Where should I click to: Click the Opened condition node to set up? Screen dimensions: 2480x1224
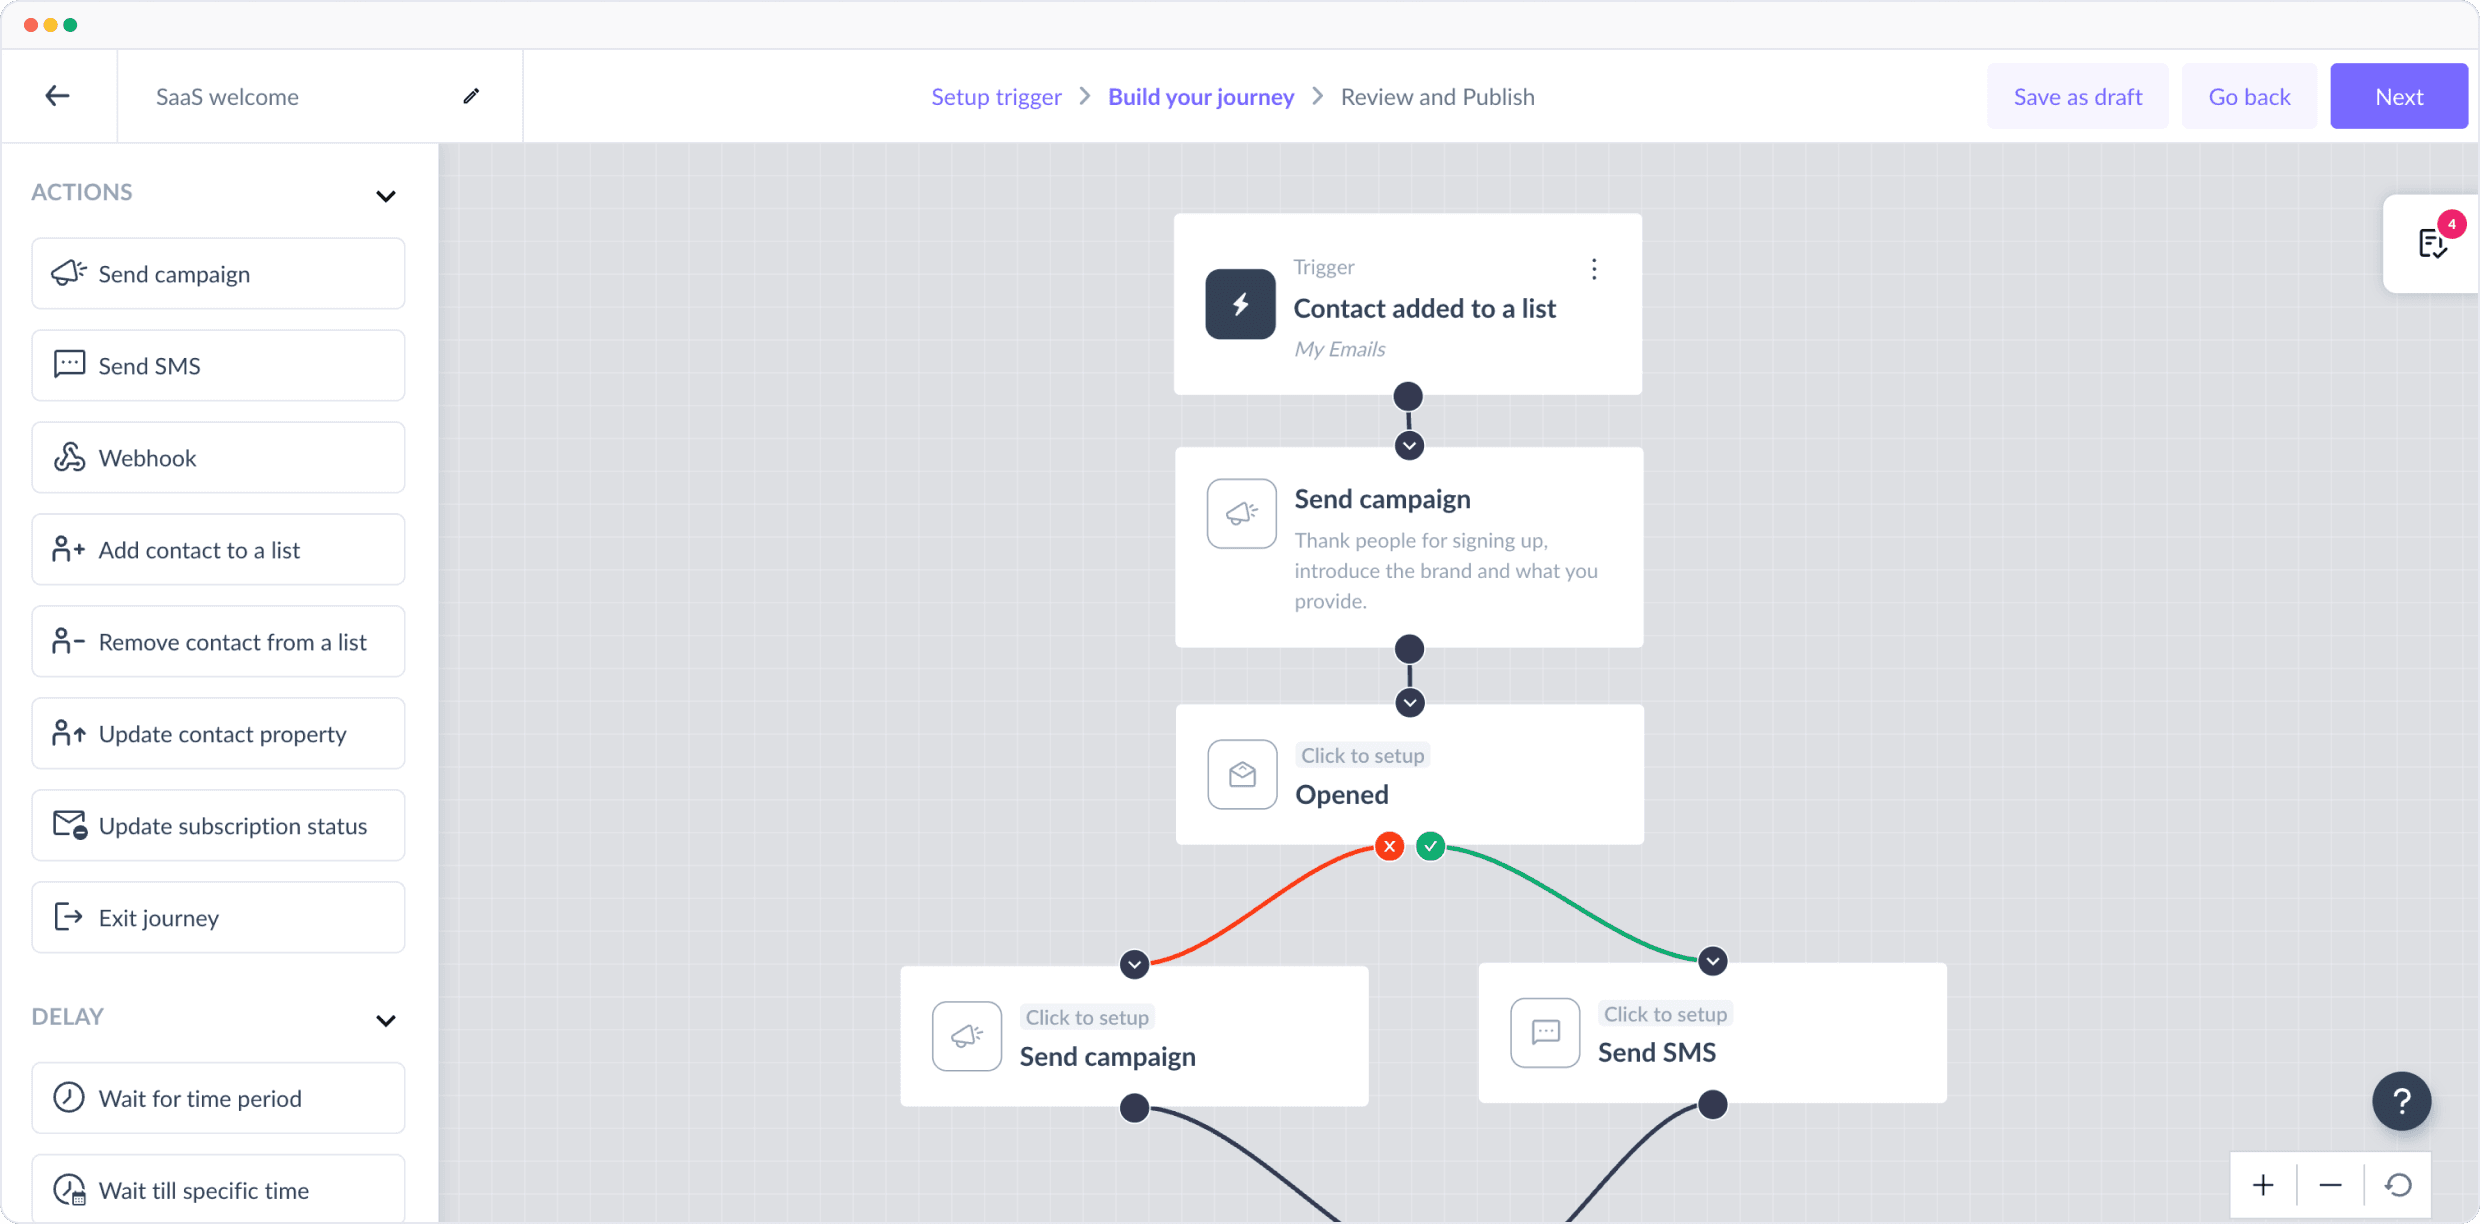(1409, 775)
